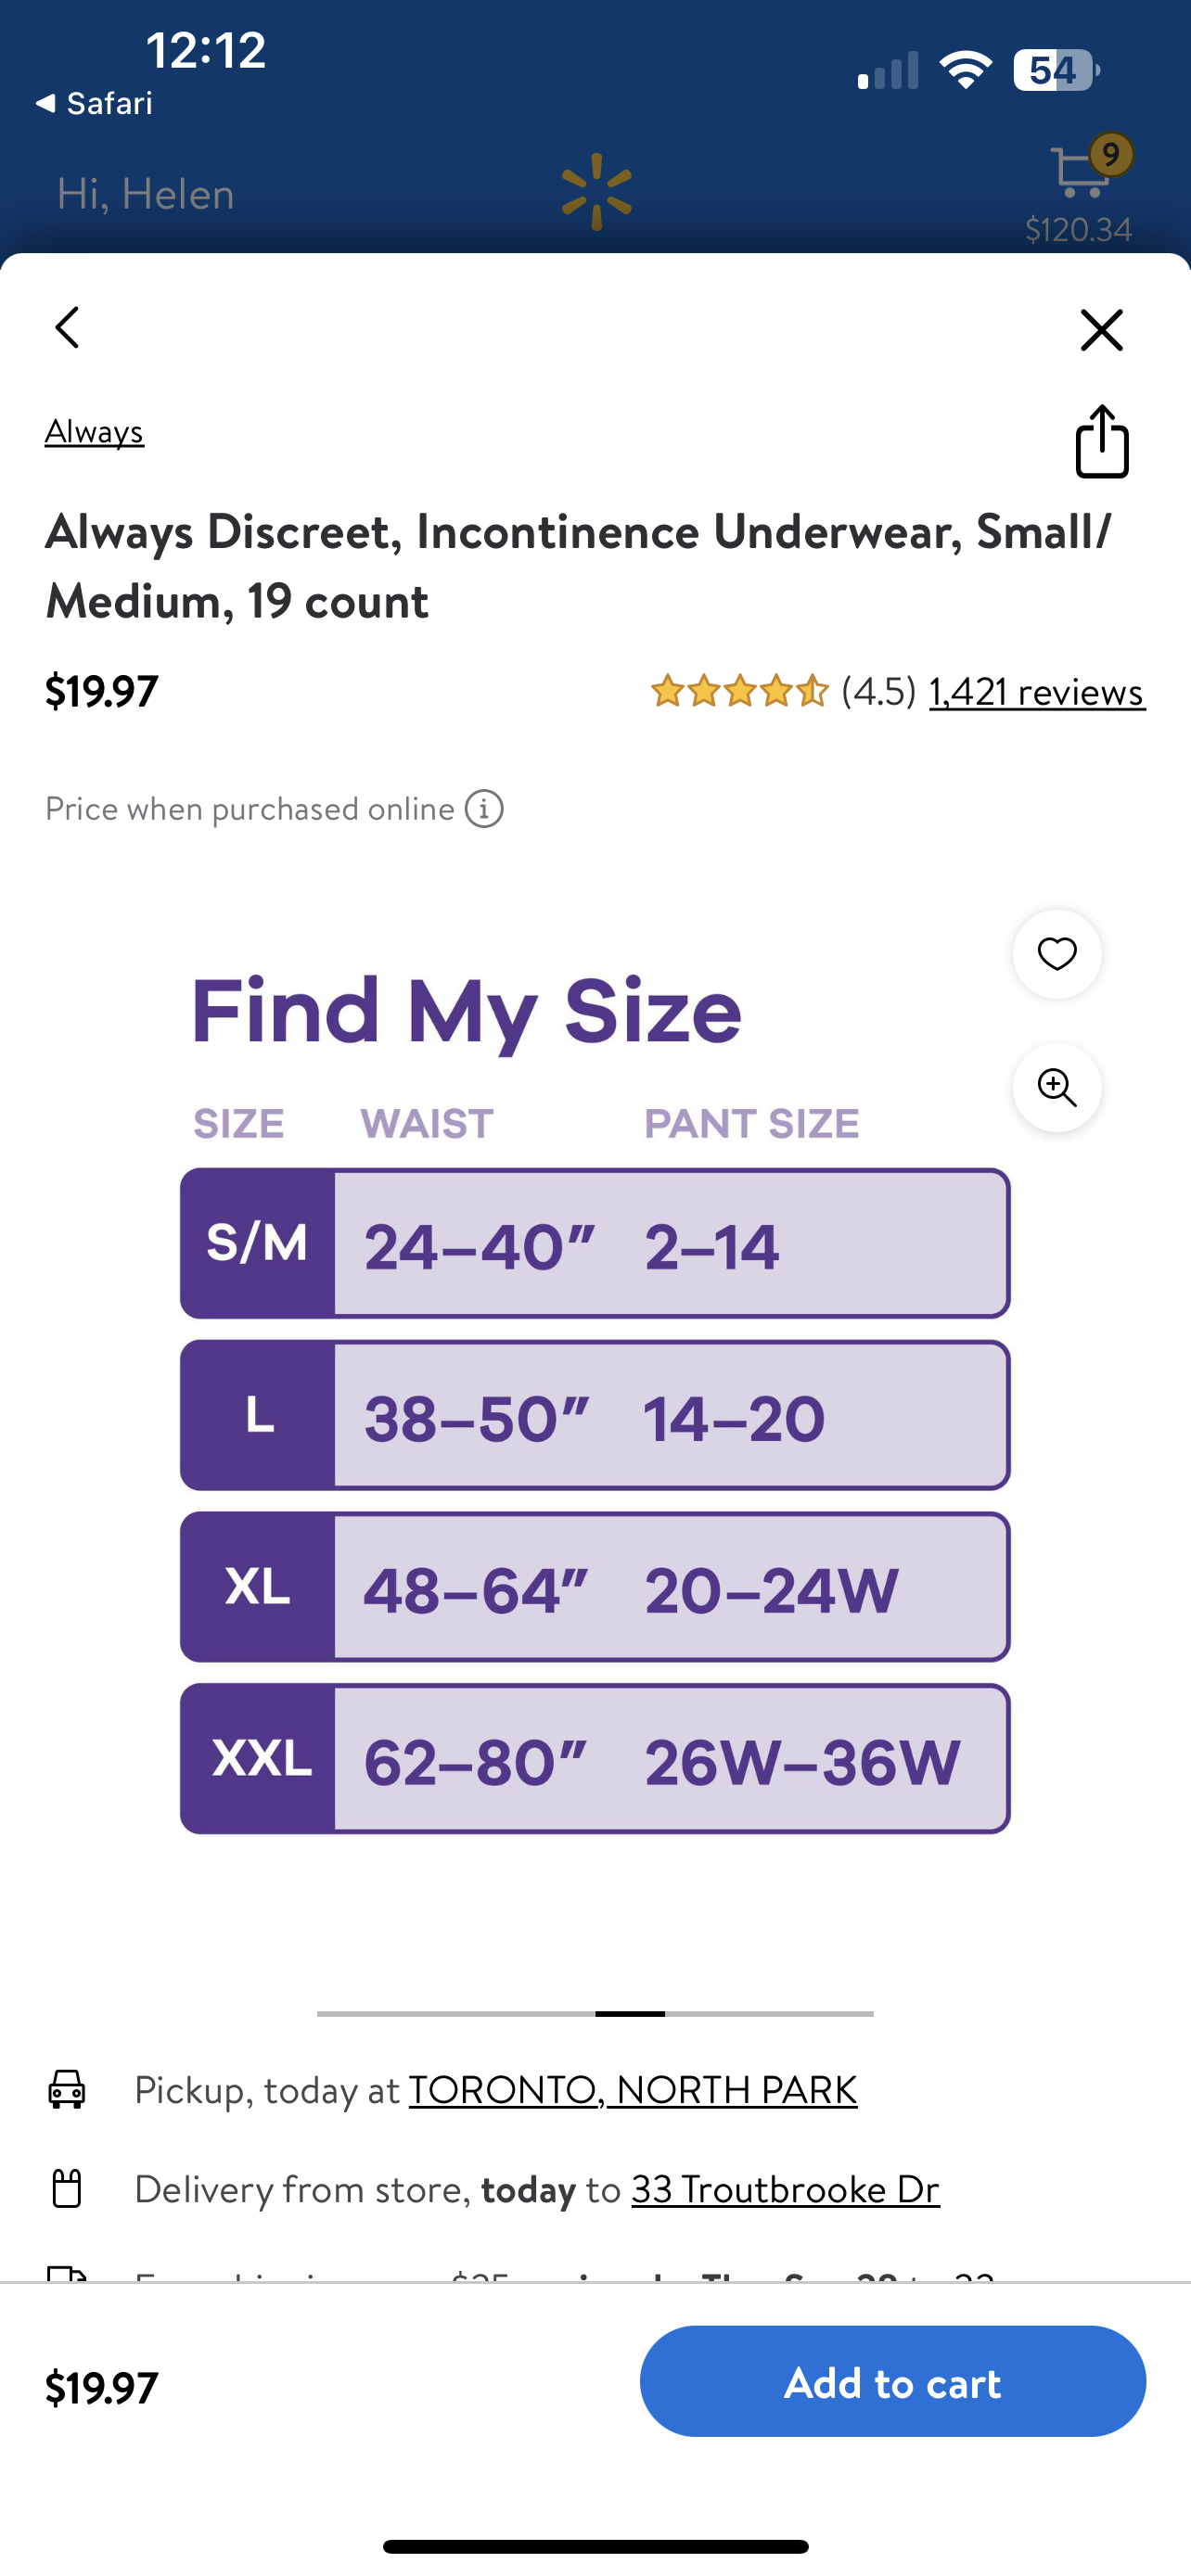Tap the back chevron arrow
The height and width of the screenshot is (2576, 1191).
67,328
